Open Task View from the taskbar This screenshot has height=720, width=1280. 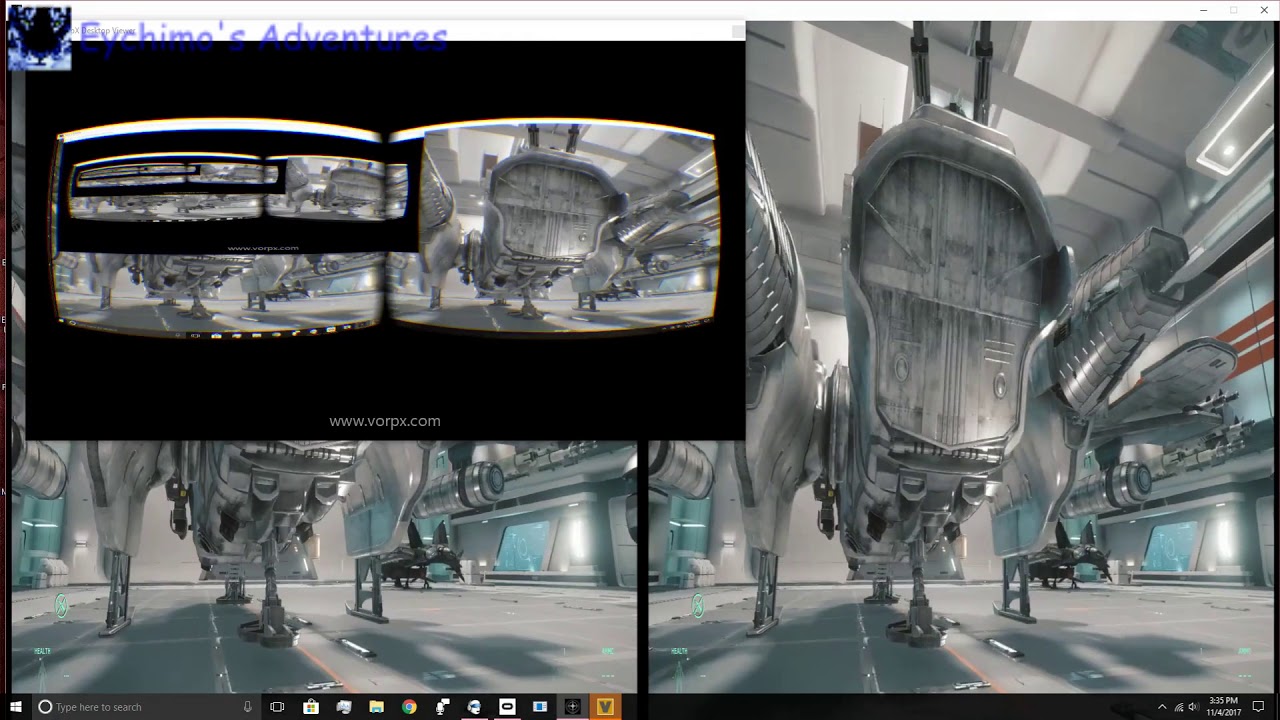click(x=277, y=707)
